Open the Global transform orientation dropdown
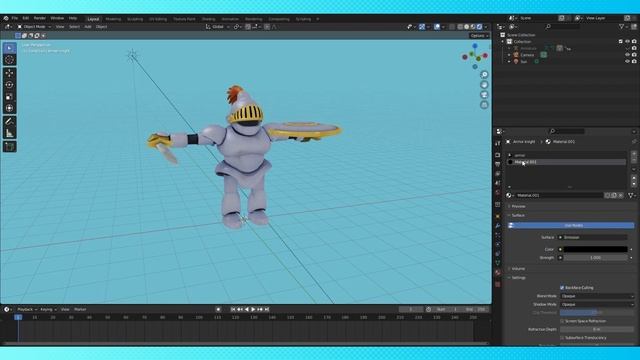 click(217, 27)
